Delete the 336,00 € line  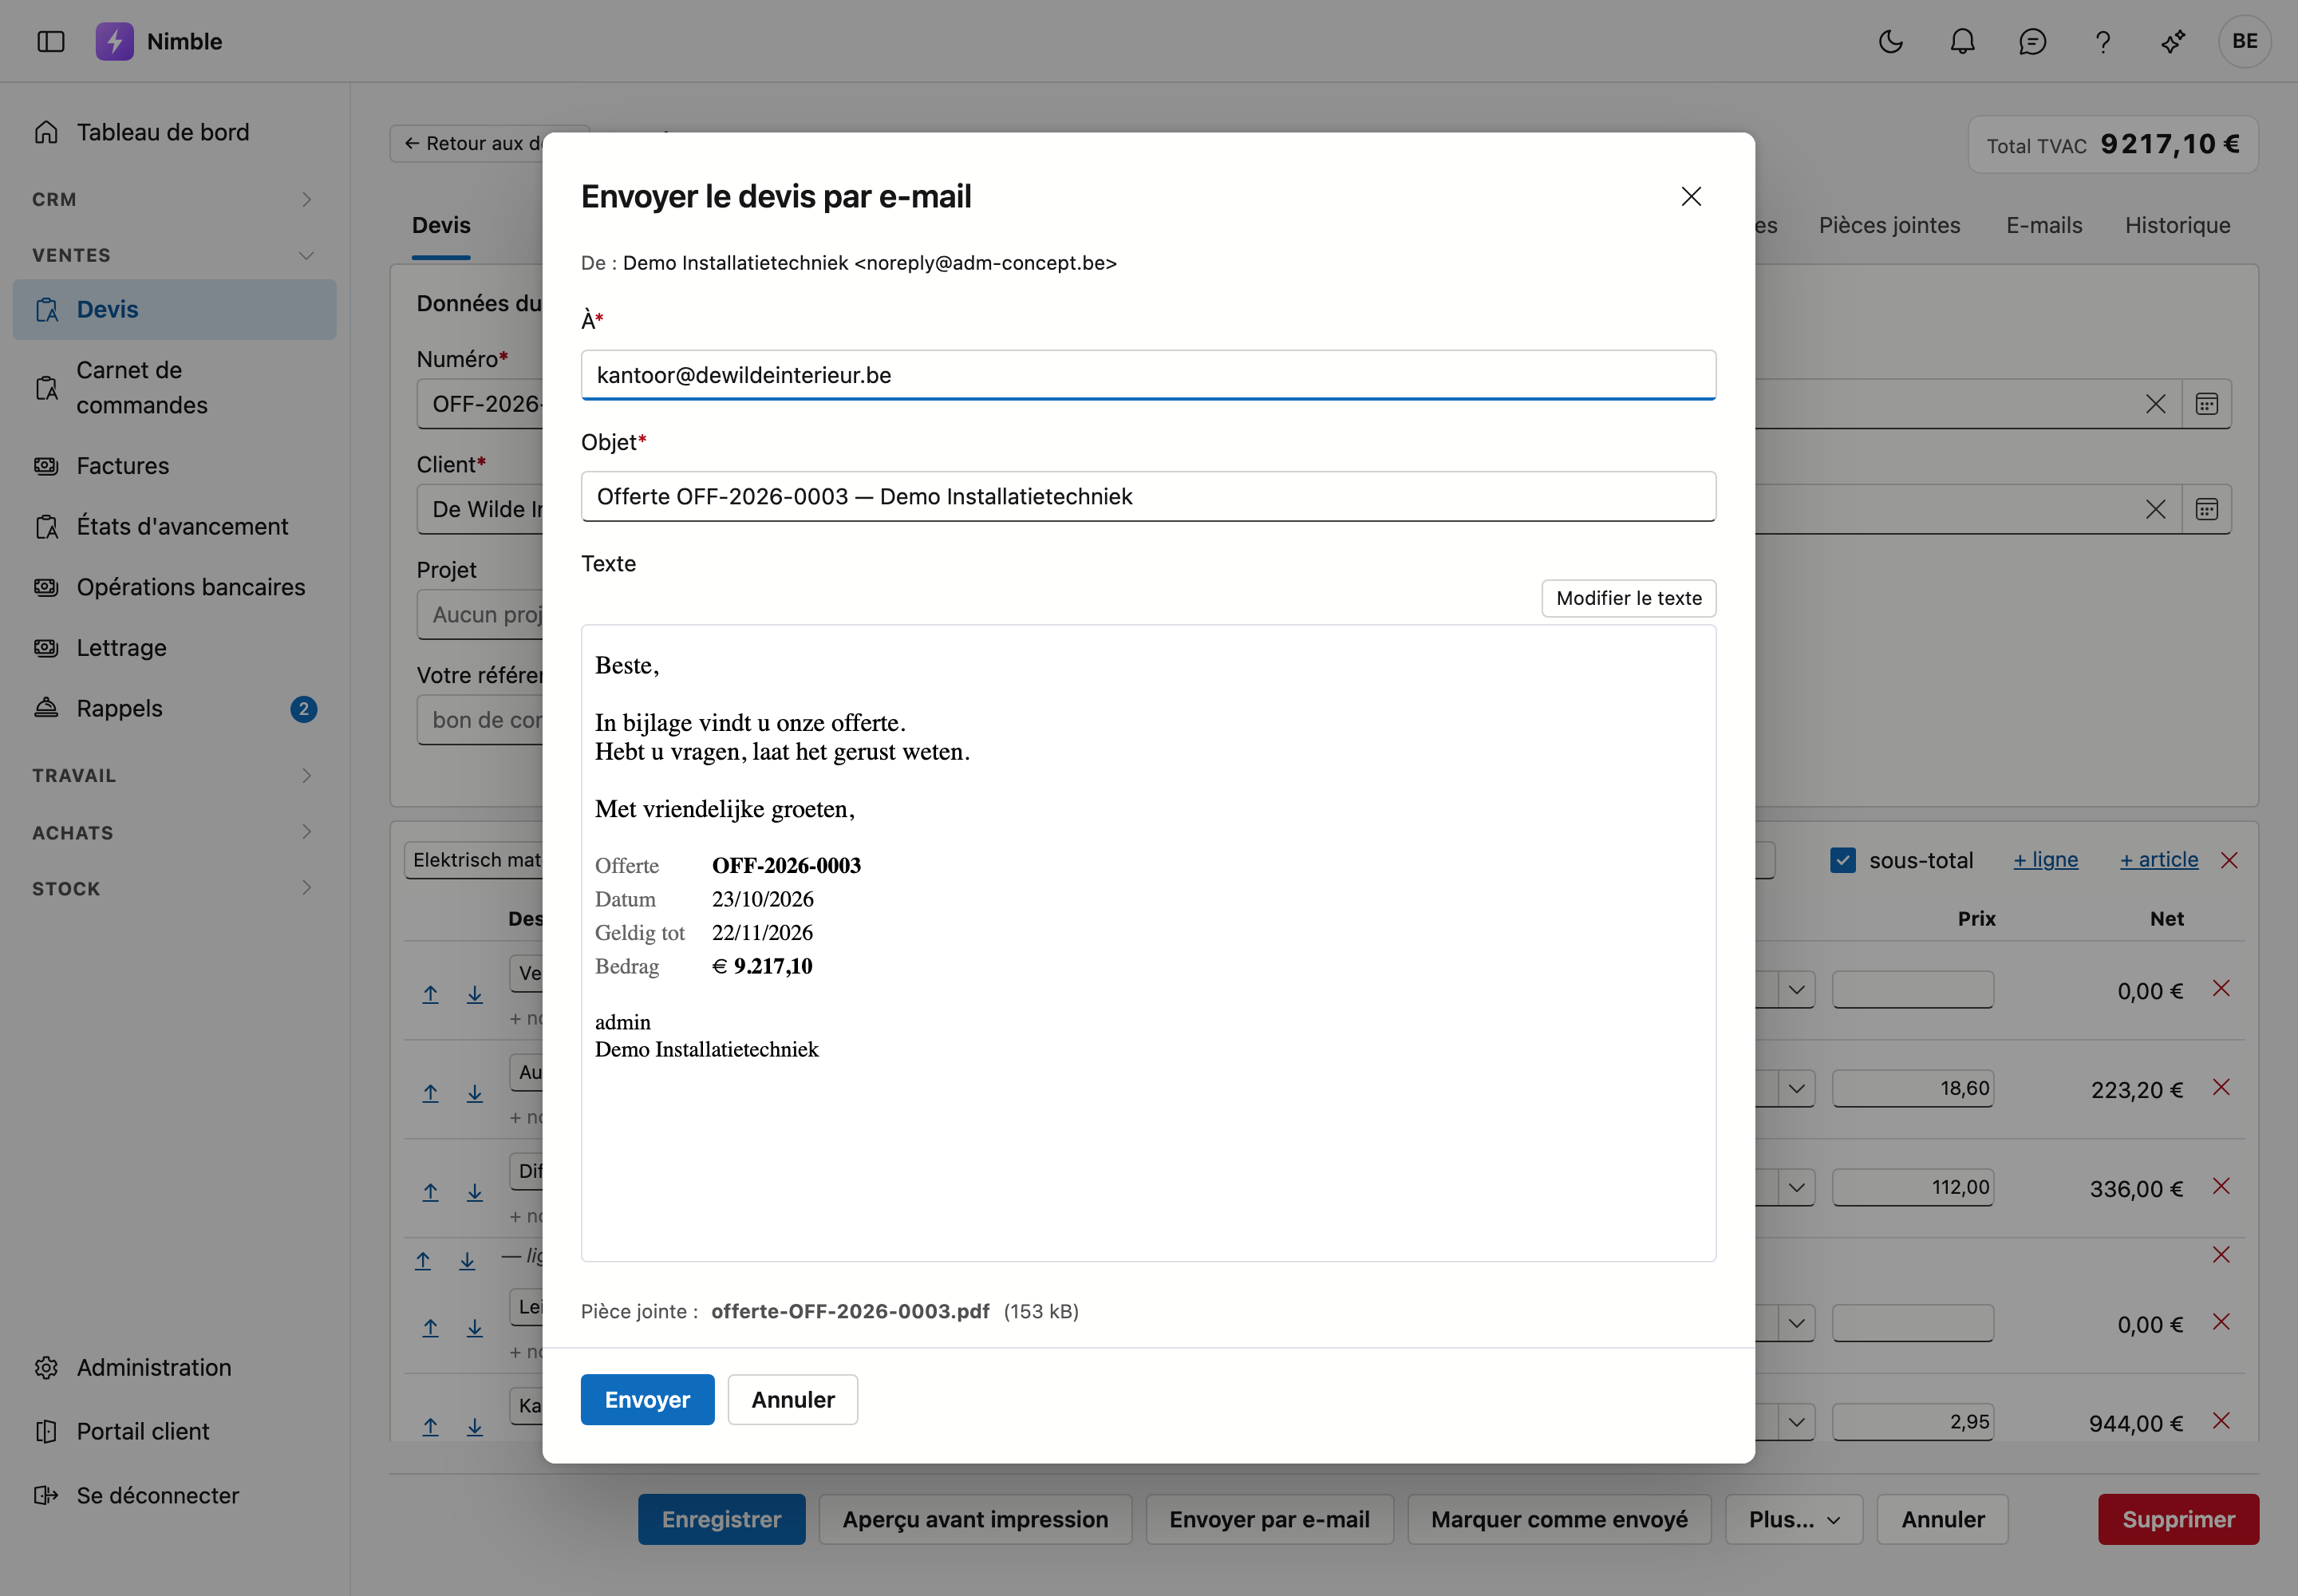[2221, 1186]
